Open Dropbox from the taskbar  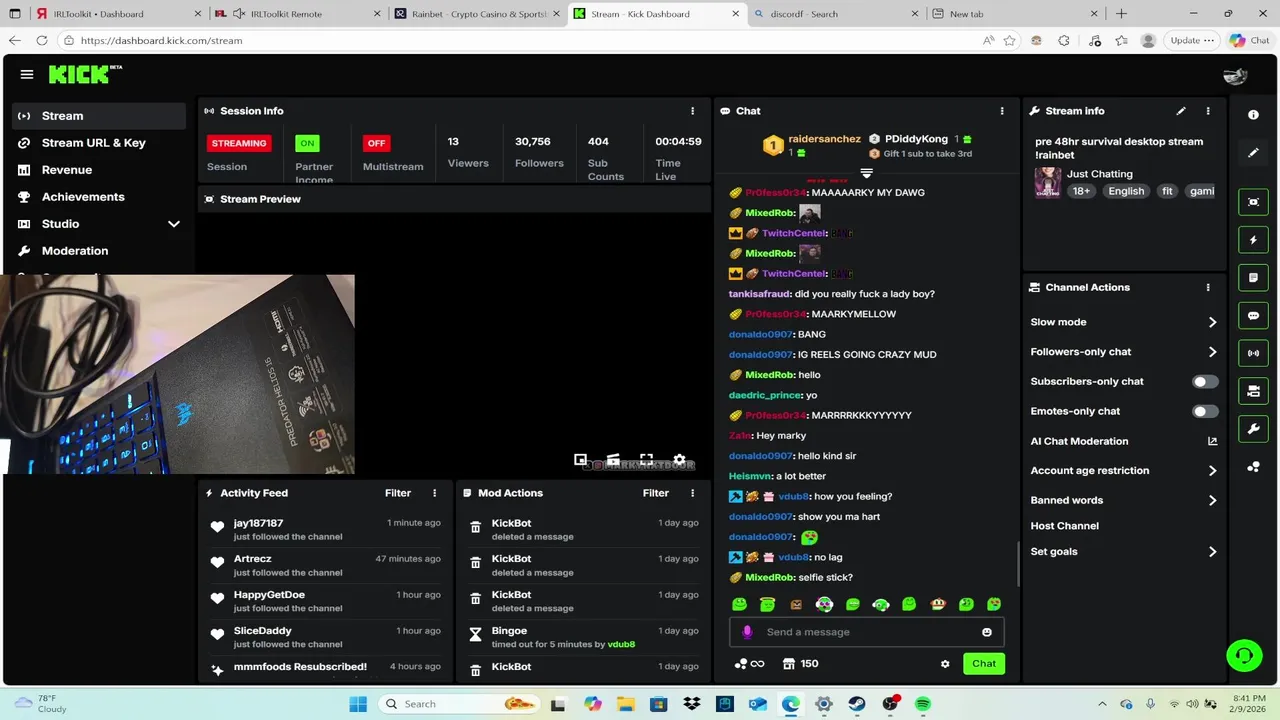coord(692,704)
